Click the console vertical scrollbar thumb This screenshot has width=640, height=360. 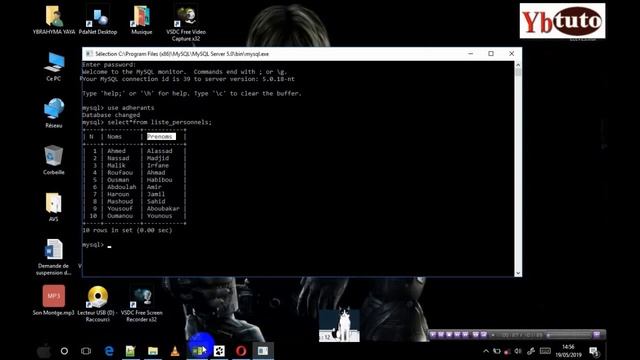click(518, 72)
